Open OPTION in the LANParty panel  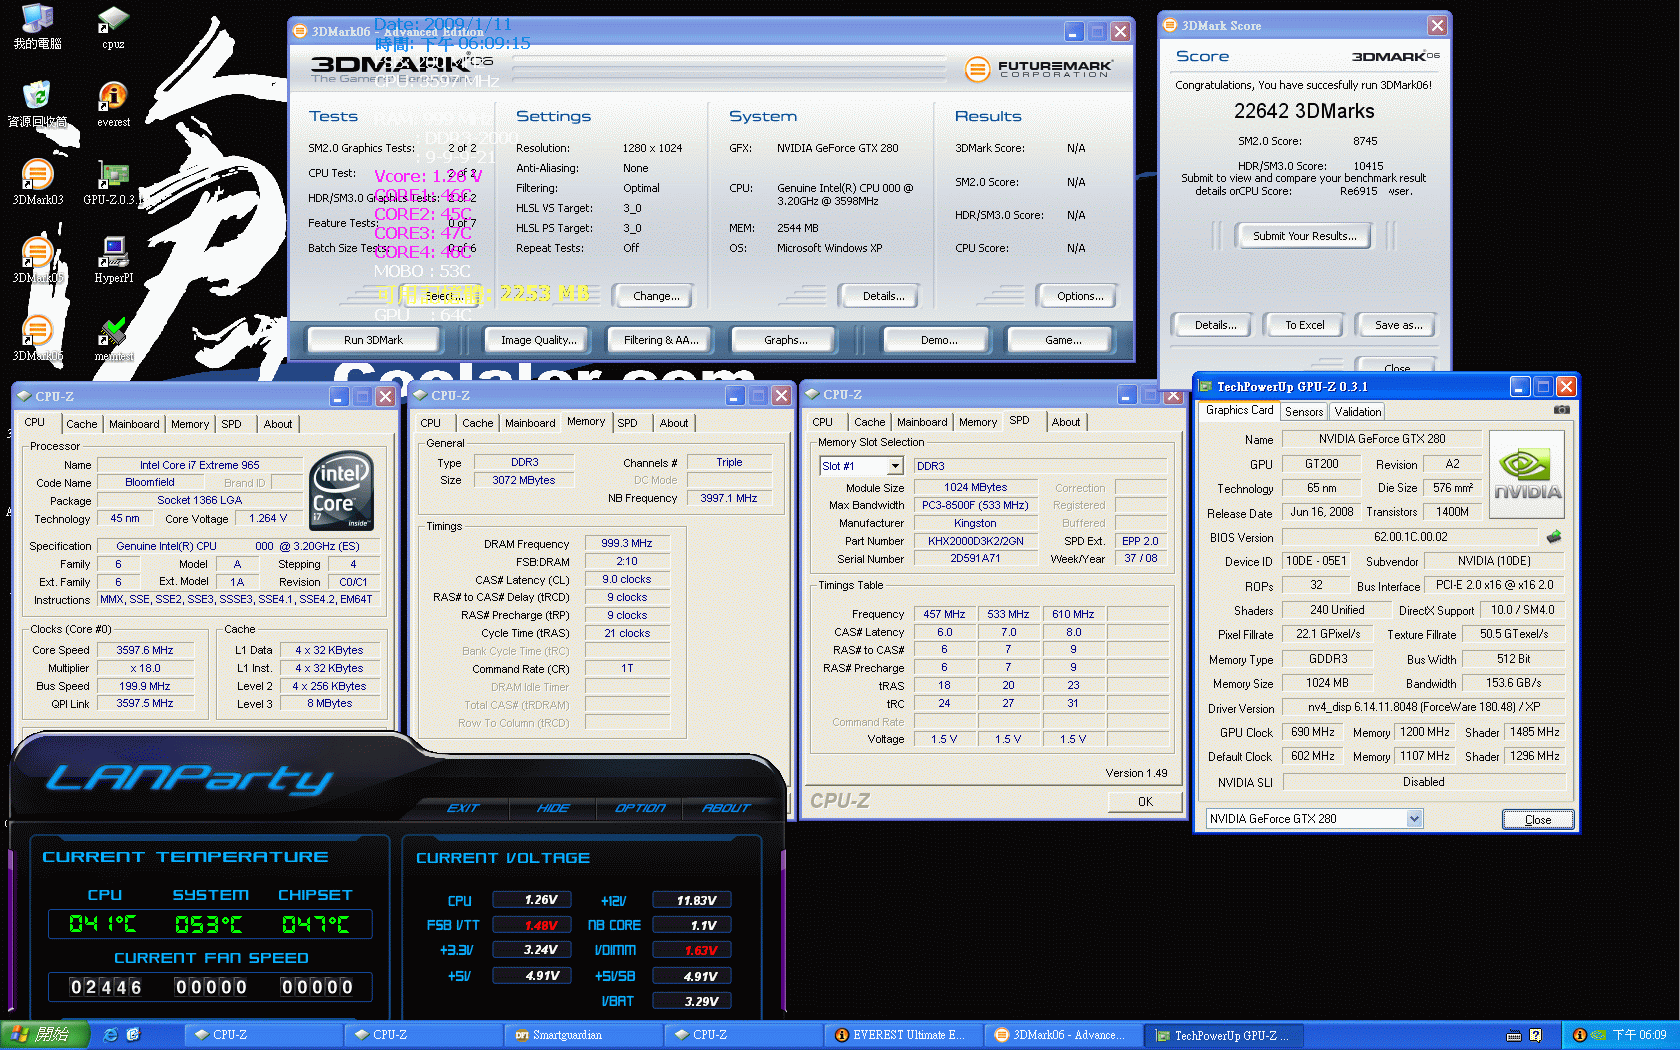pyautogui.click(x=640, y=808)
